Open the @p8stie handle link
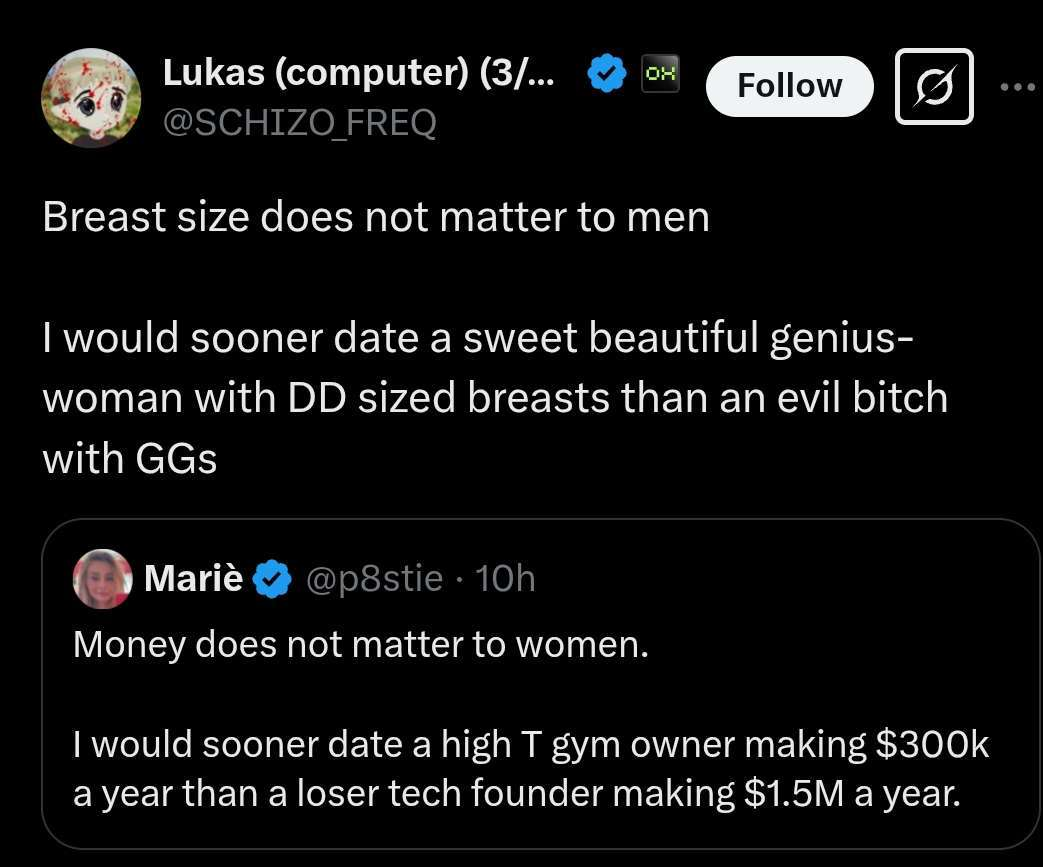 [x=375, y=579]
